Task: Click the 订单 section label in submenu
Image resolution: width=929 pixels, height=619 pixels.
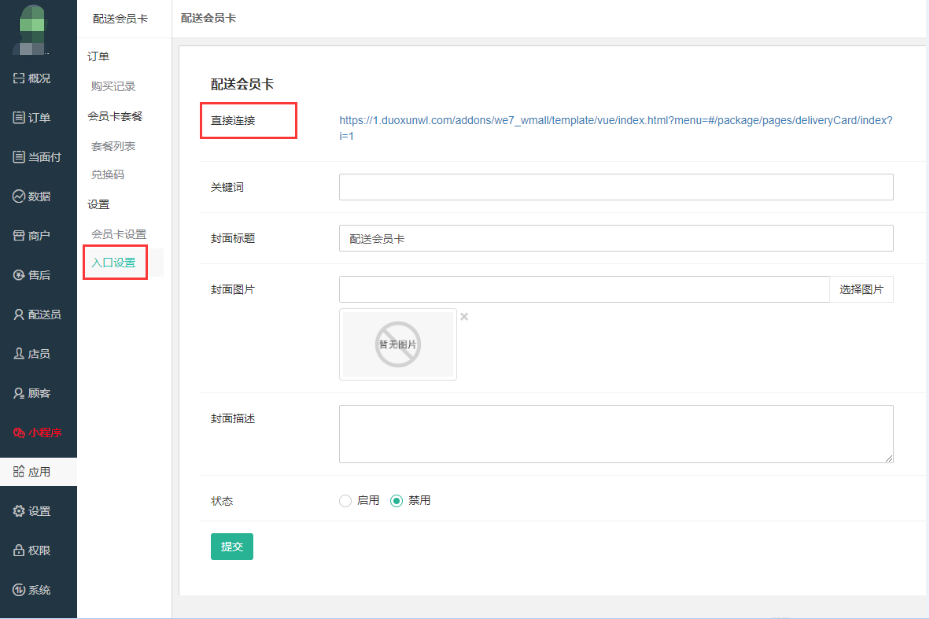Action: pos(98,56)
